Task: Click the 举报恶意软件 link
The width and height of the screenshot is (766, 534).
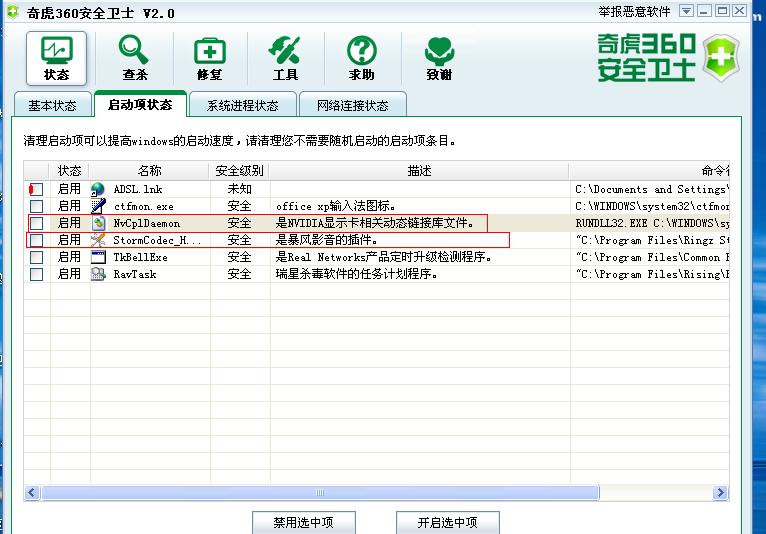Action: [634, 11]
